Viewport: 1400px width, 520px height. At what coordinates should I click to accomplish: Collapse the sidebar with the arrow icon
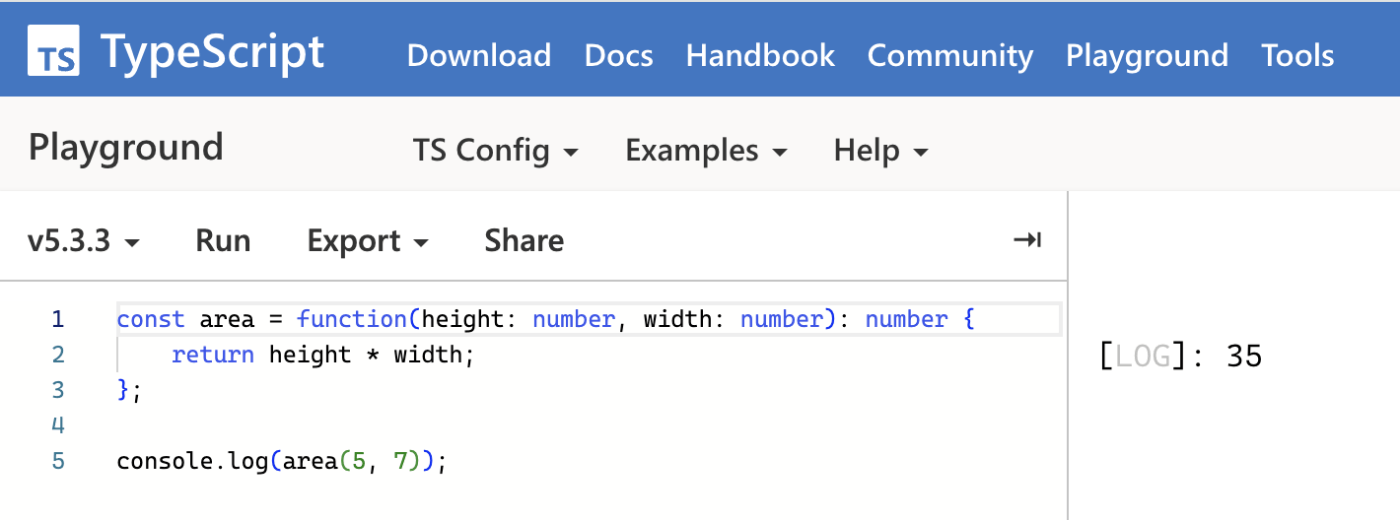click(x=1027, y=240)
